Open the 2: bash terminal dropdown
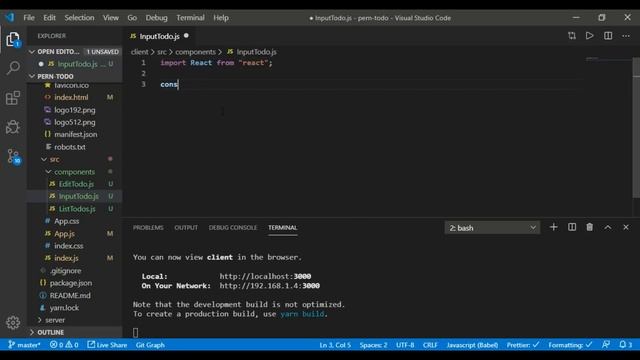 click(x=492, y=228)
